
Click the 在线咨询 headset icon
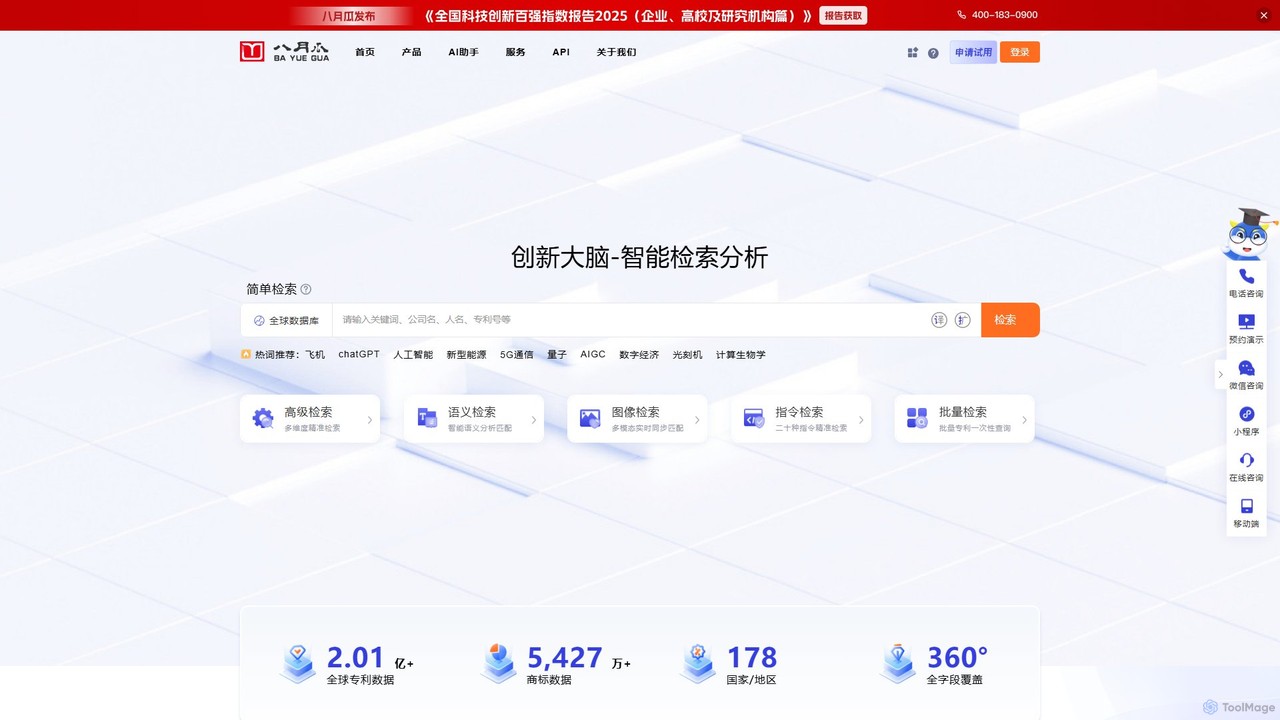click(1246, 460)
